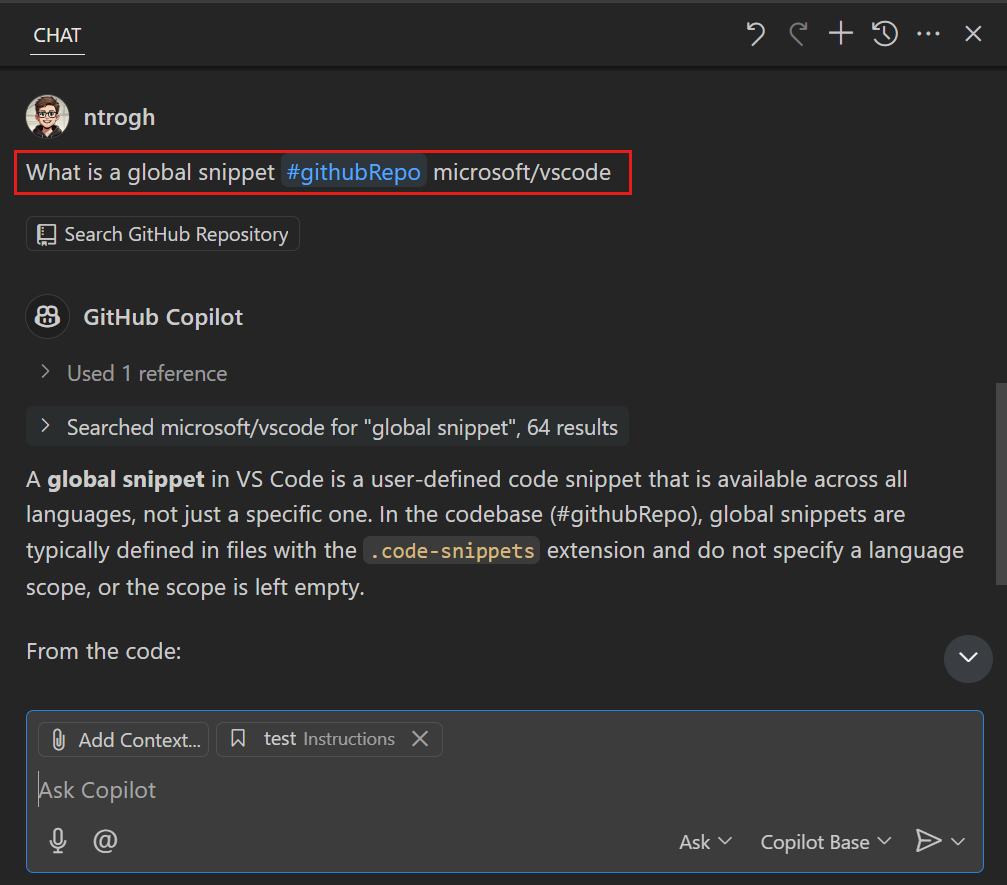
Task: Open the Ask chat mode dropdown
Action: [x=705, y=842]
